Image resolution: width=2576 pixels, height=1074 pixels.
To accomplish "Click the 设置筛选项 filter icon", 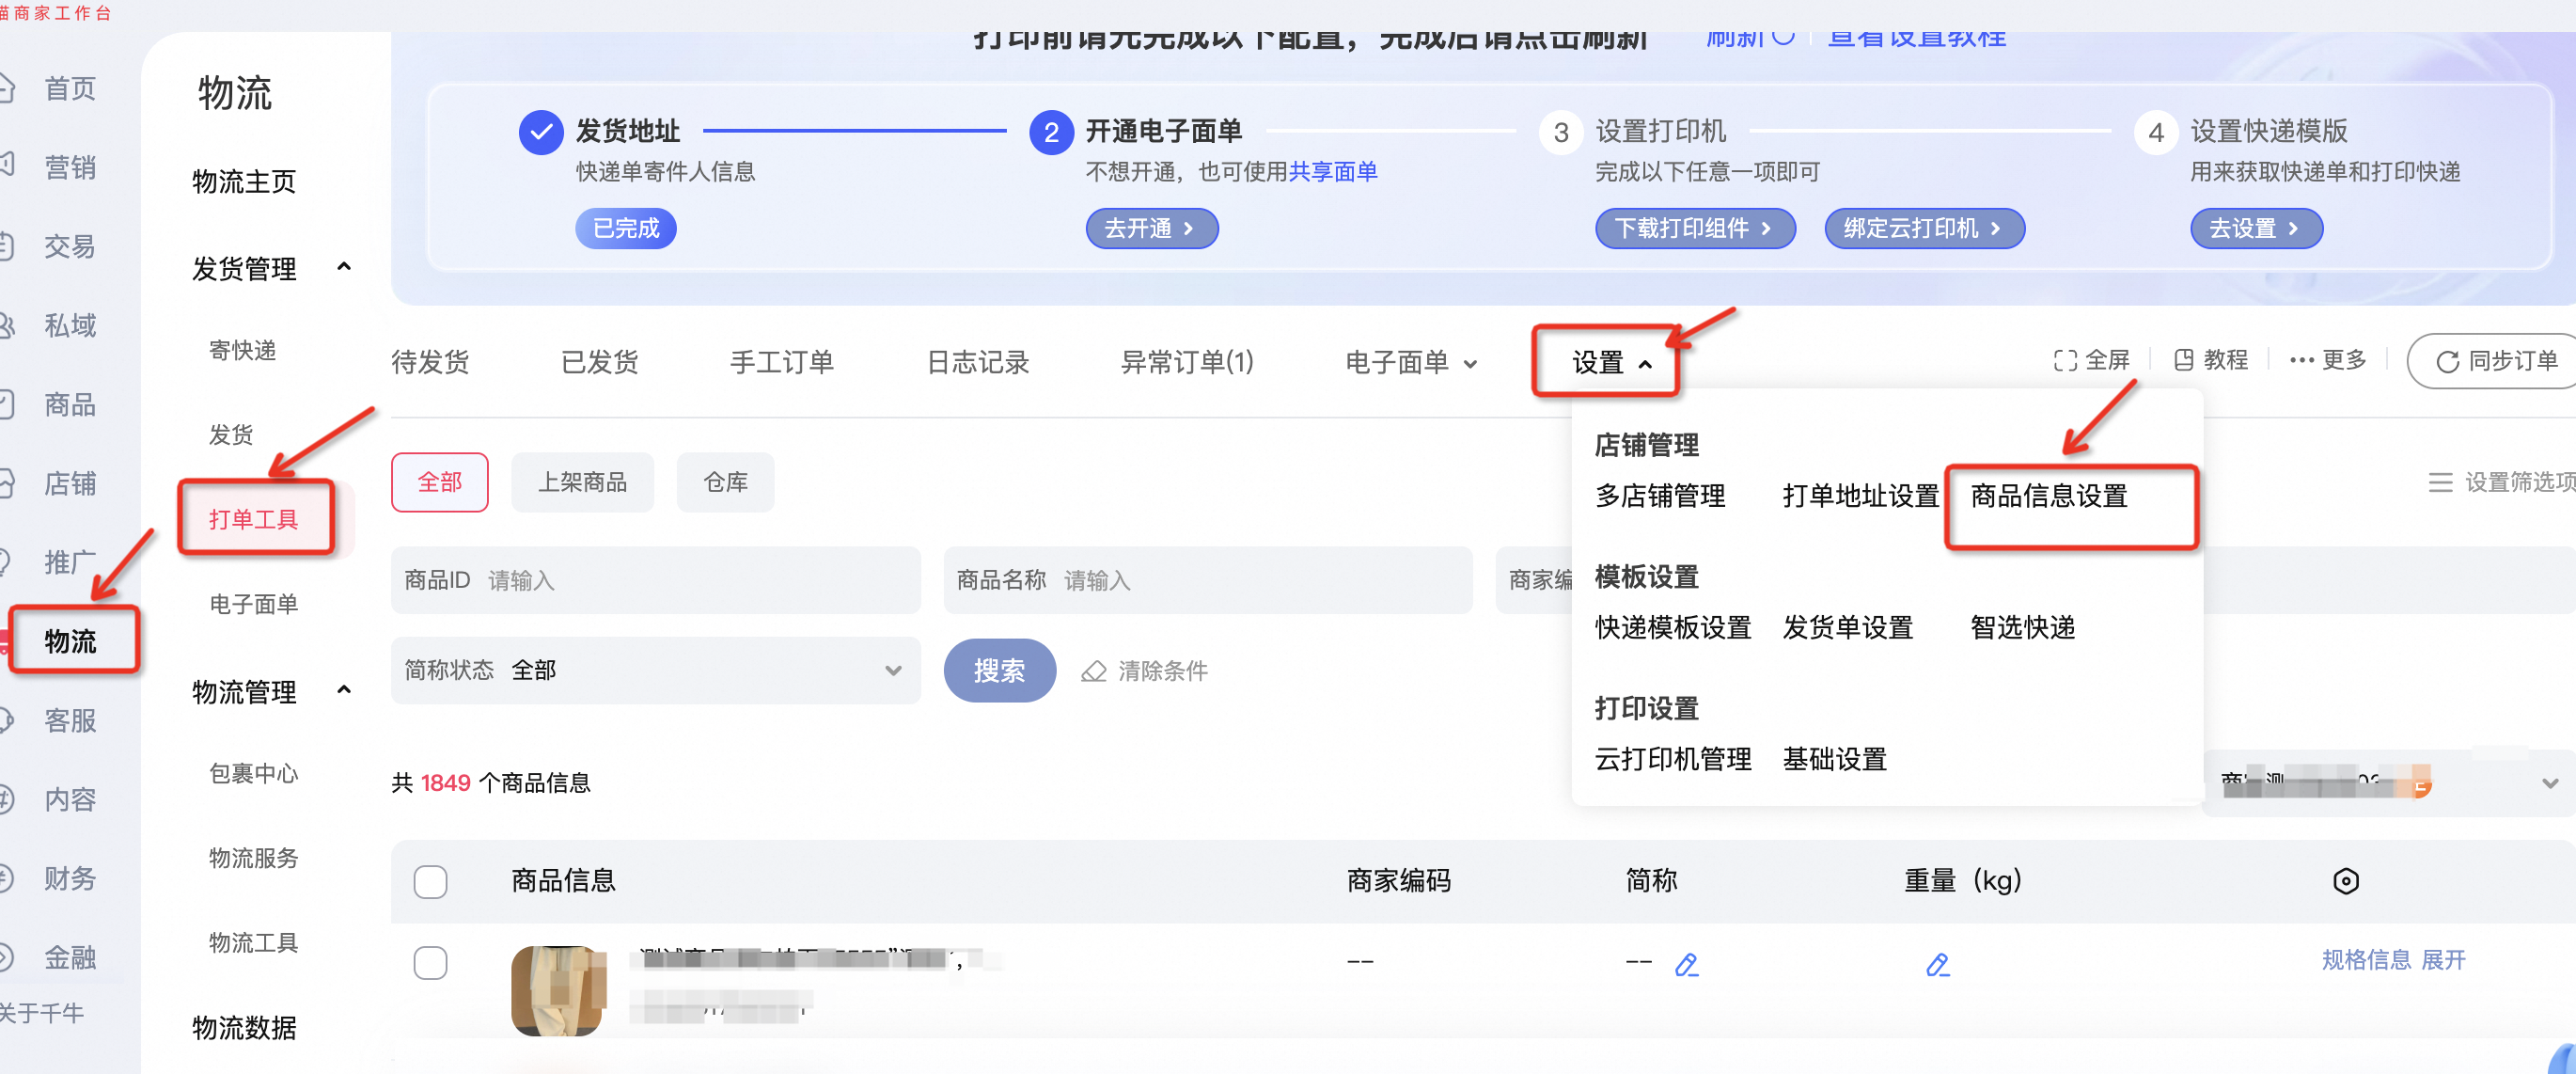I will (x=2440, y=482).
